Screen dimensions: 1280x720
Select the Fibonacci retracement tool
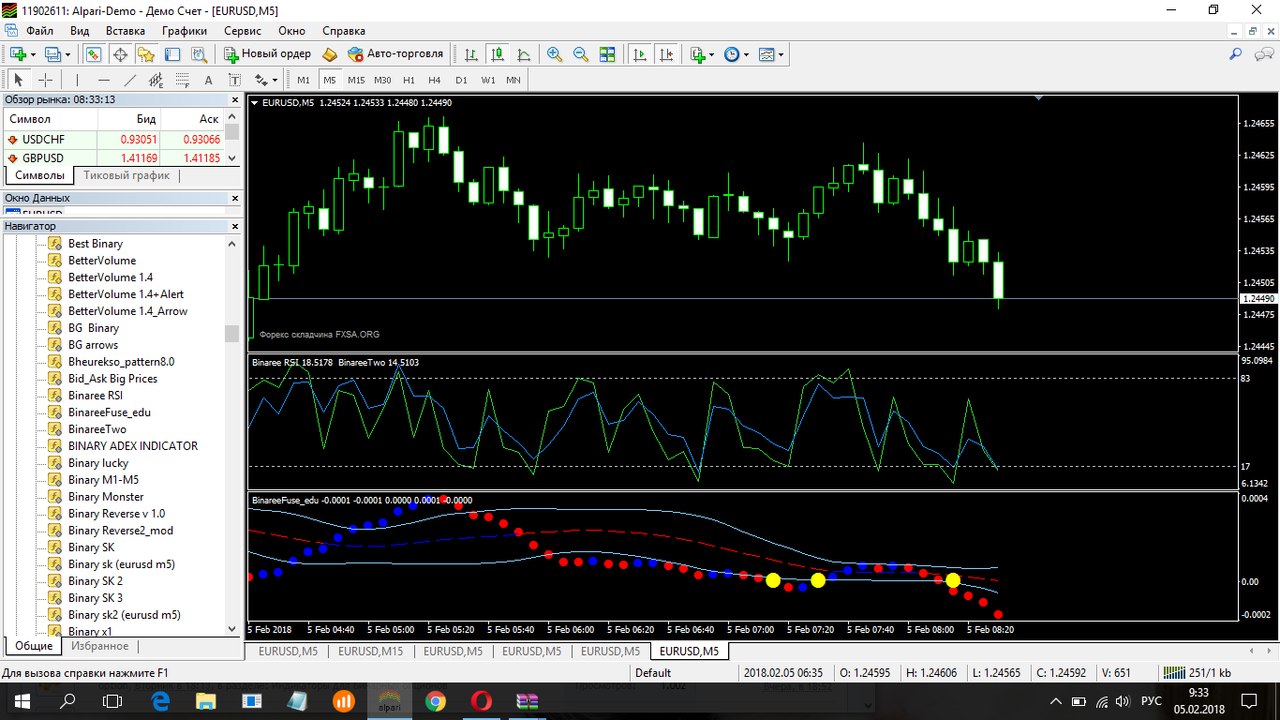click(x=182, y=80)
